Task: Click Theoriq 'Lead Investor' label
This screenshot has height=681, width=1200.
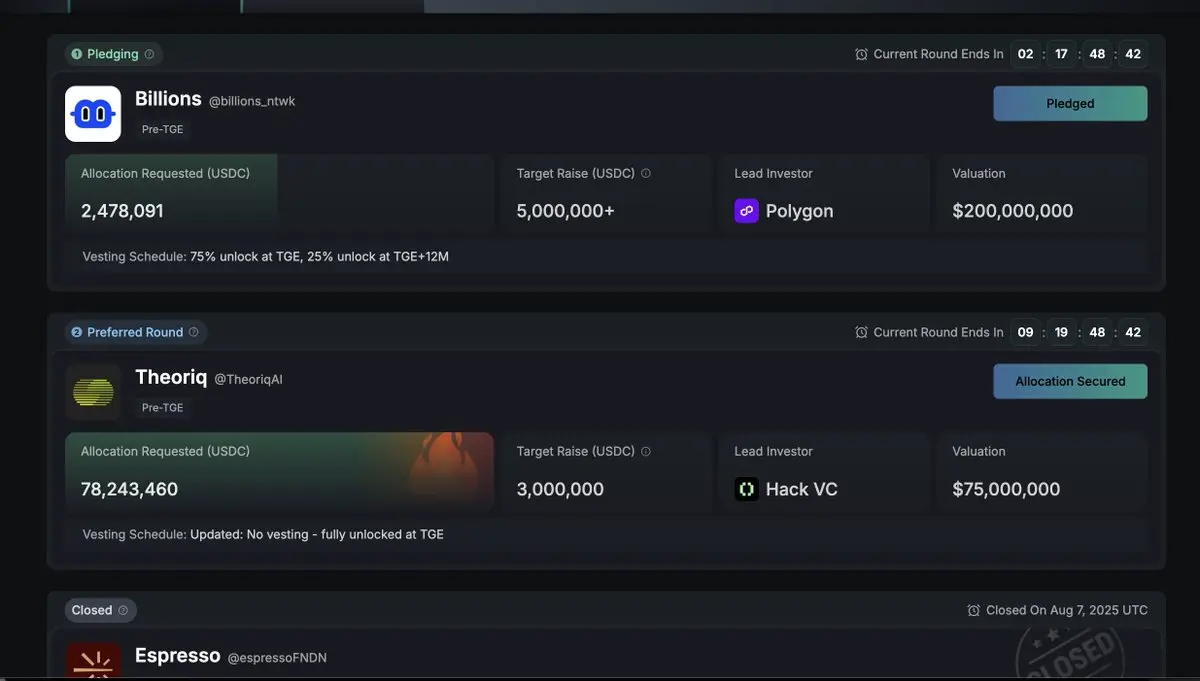Action: point(774,451)
